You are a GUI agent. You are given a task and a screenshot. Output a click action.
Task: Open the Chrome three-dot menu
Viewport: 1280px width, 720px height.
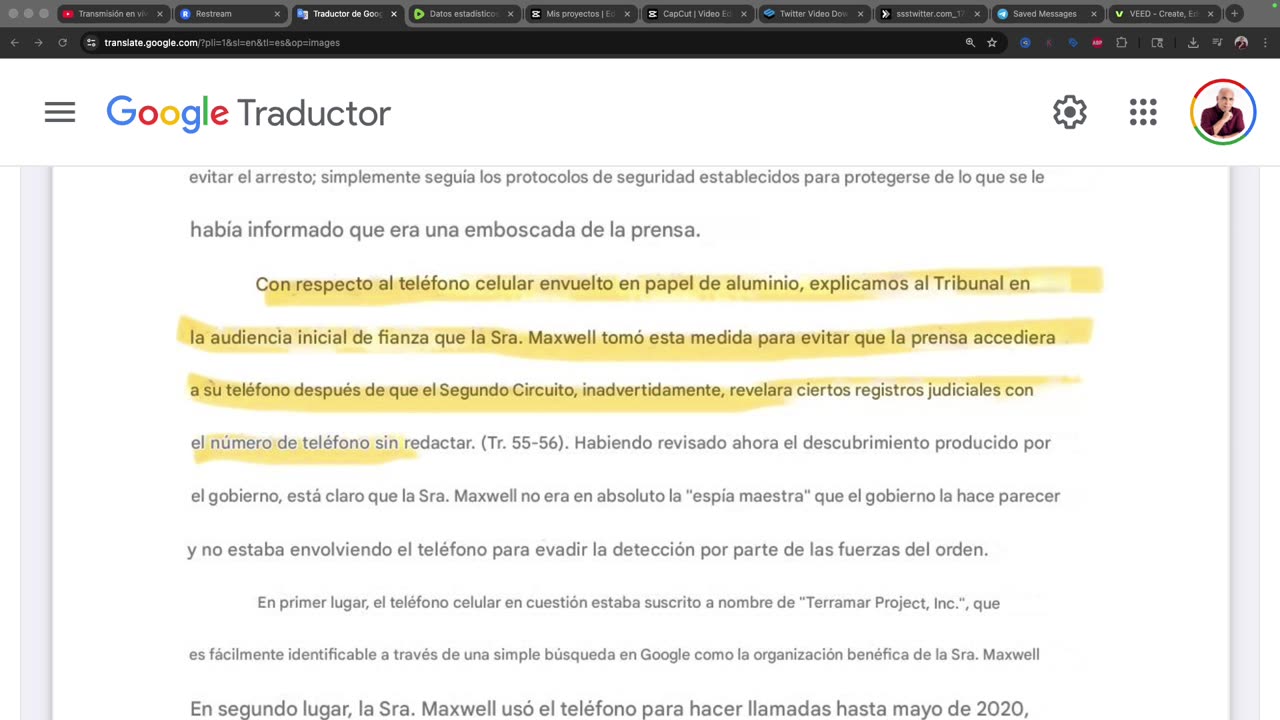click(1263, 43)
